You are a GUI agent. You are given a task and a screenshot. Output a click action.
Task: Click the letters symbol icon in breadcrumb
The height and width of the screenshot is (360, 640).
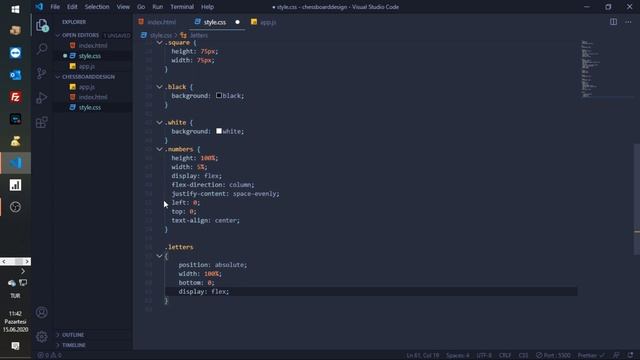(183, 36)
